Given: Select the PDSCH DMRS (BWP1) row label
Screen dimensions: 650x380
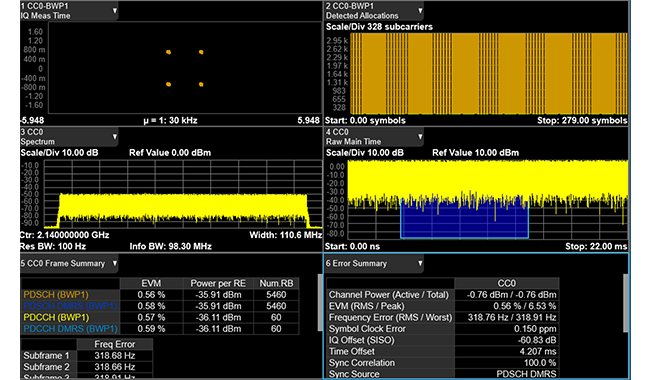Looking at the screenshot, I should (70, 306).
